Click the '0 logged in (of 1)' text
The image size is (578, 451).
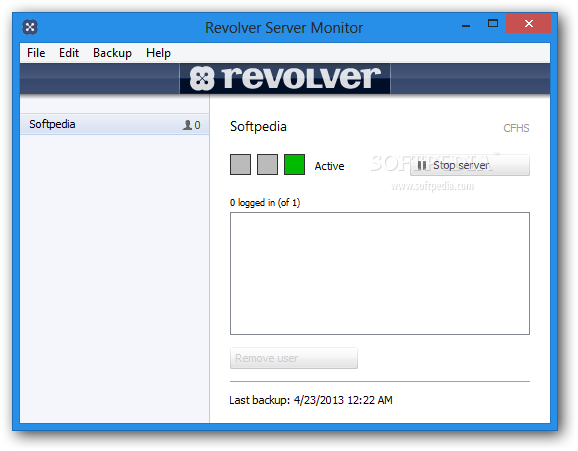point(265,202)
